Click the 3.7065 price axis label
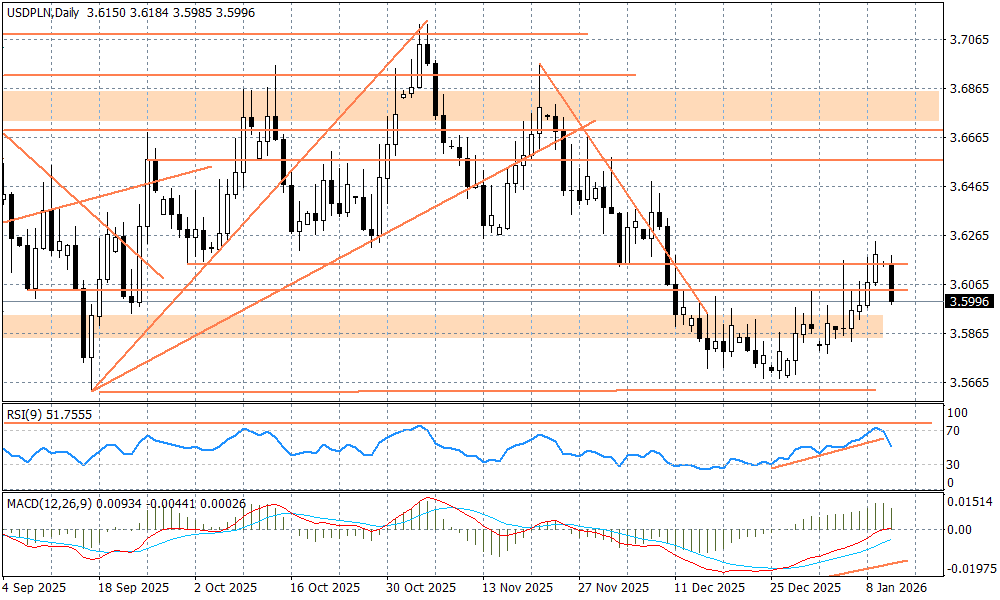Screen dimensions: 1000x600 click(969, 40)
